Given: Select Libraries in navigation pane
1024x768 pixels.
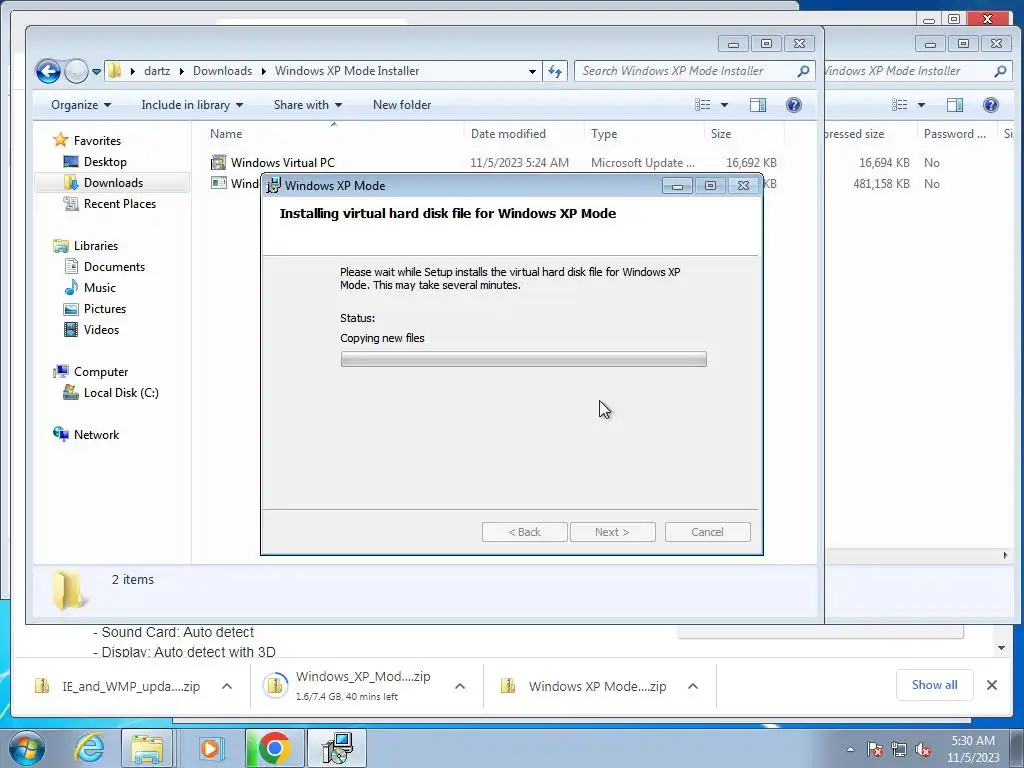Looking at the screenshot, I should 95,246.
